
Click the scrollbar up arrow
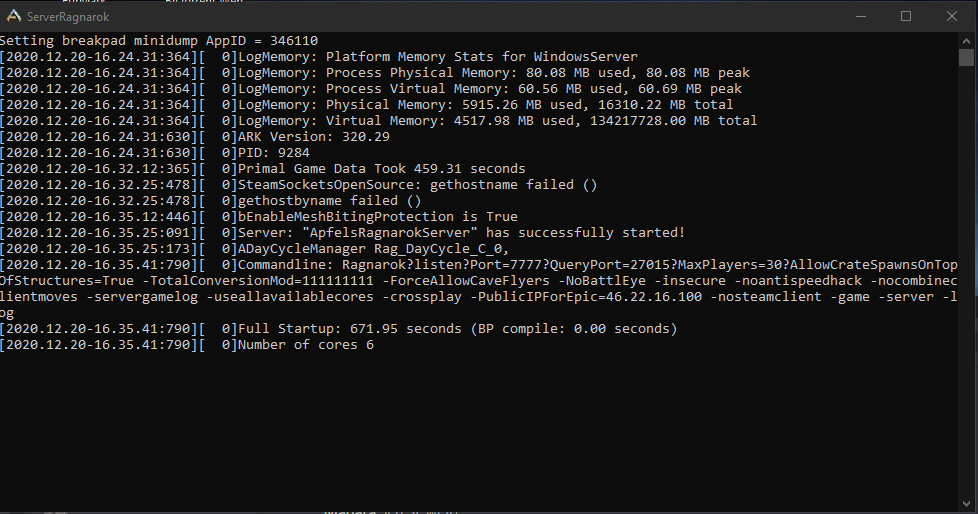tap(966, 41)
